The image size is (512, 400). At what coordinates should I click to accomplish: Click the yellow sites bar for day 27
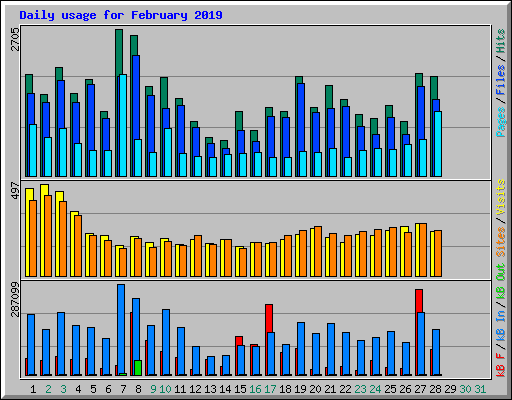pos(417,250)
